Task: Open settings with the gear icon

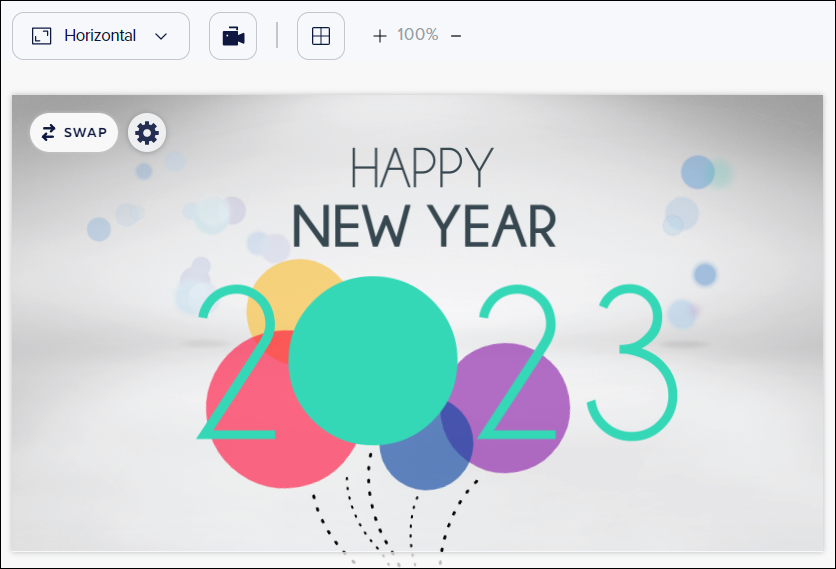Action: (147, 132)
